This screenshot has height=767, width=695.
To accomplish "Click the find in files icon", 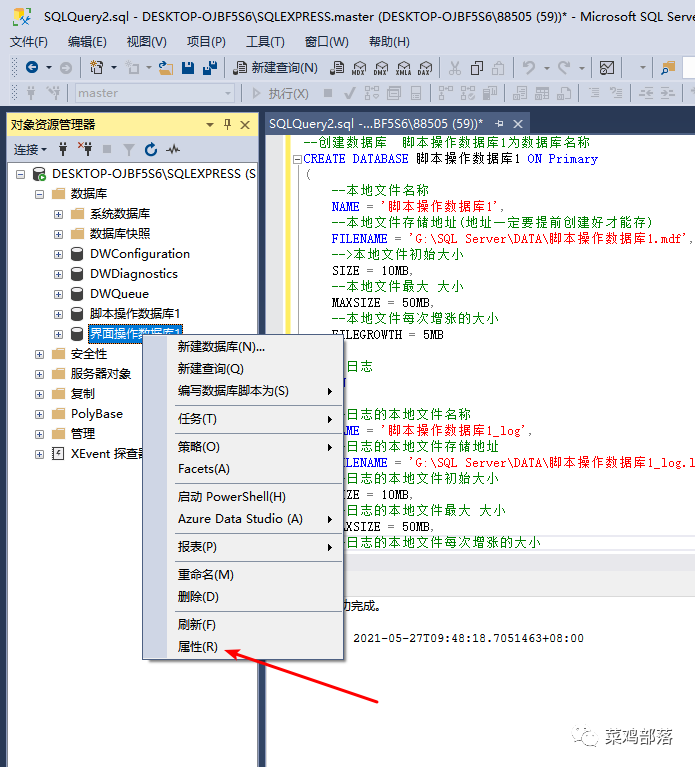I will (668, 68).
